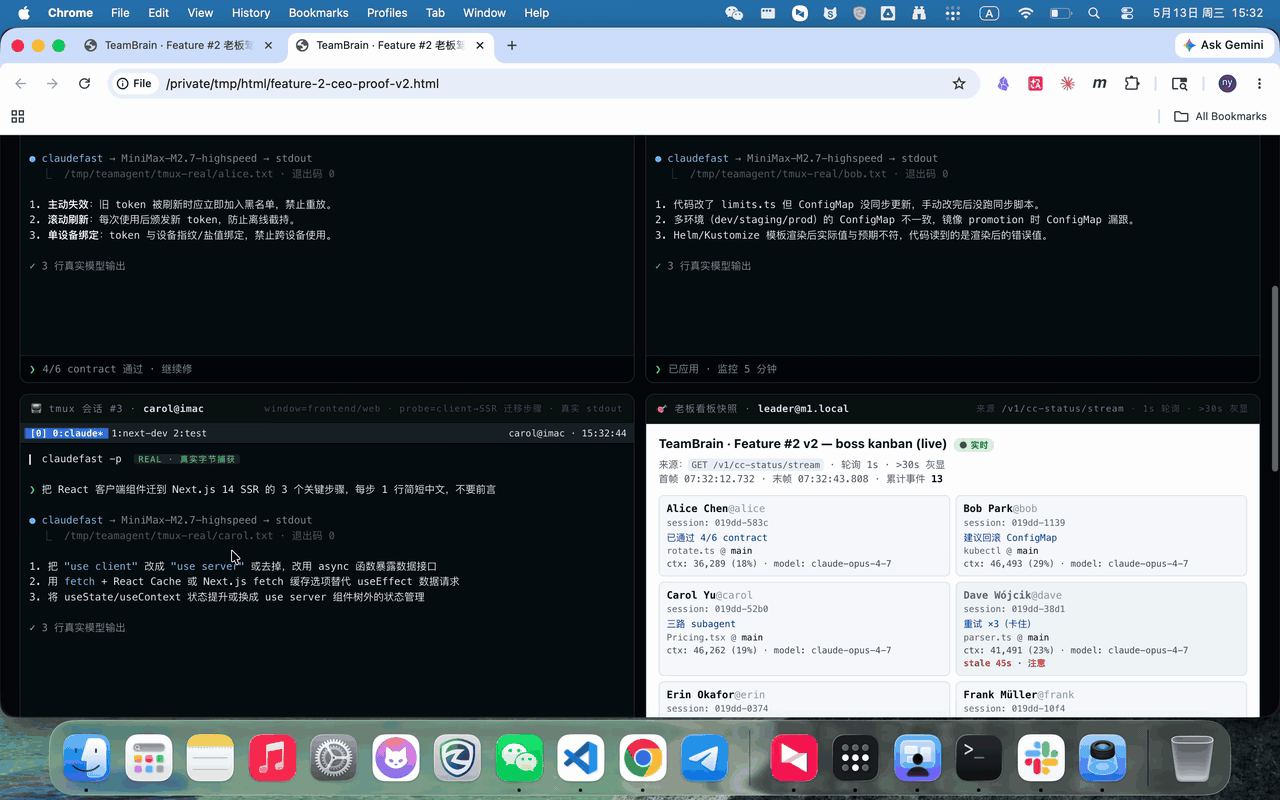1280x800 pixels.
Task: Click the date and time clock
Action: pyautogui.click(x=1208, y=13)
